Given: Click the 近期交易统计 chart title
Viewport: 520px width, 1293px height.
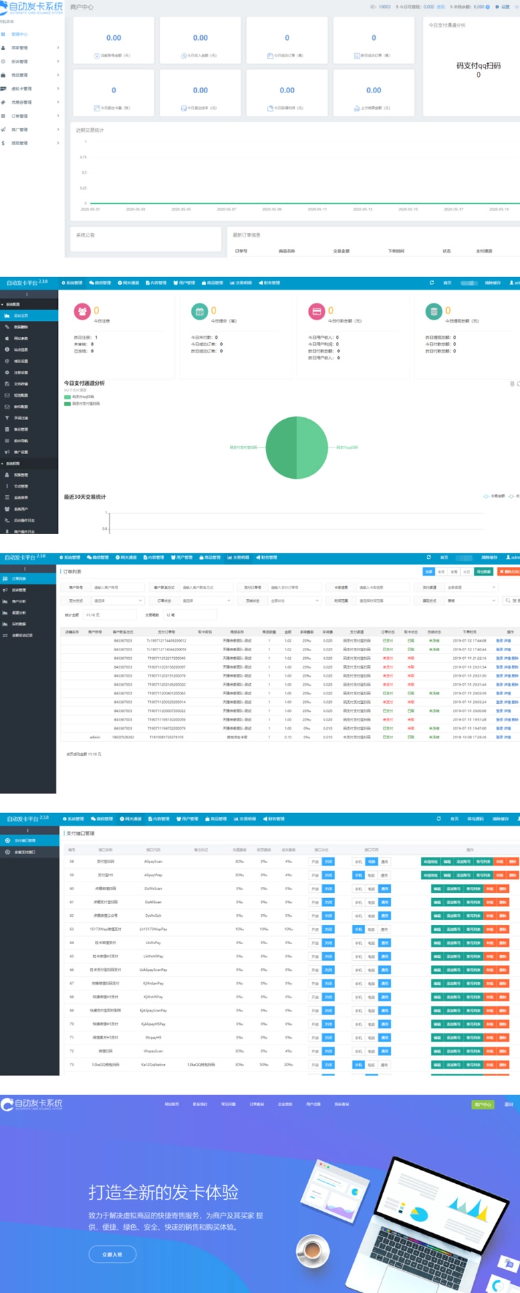Looking at the screenshot, I should 91,130.
